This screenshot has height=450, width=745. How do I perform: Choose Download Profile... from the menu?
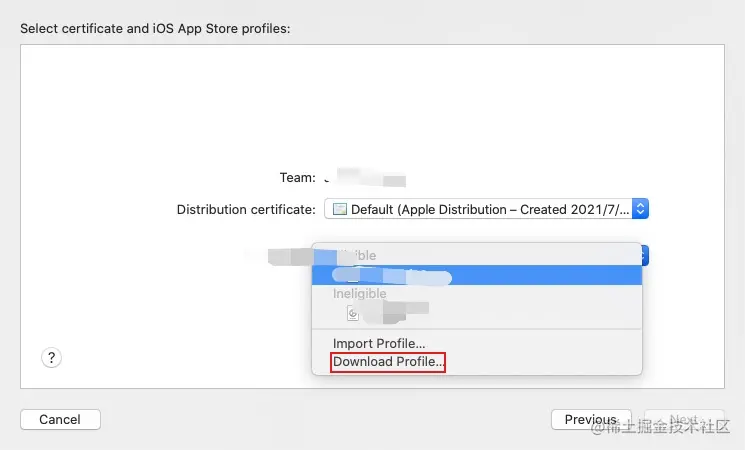tap(388, 362)
